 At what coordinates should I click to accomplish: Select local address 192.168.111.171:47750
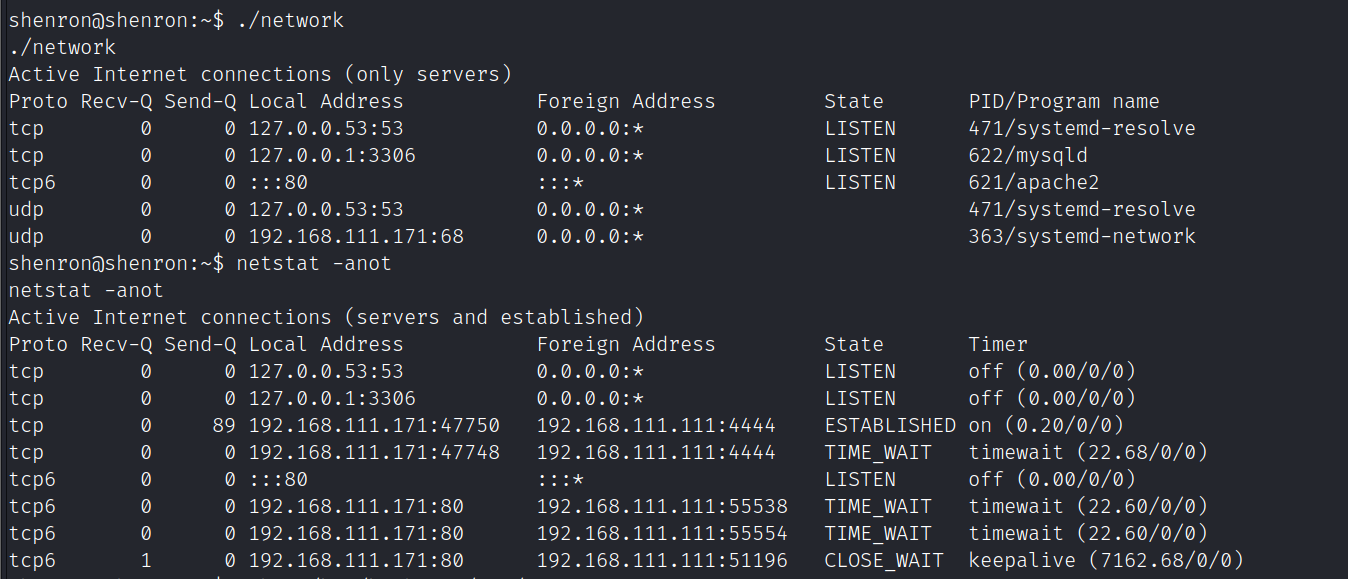(x=374, y=425)
